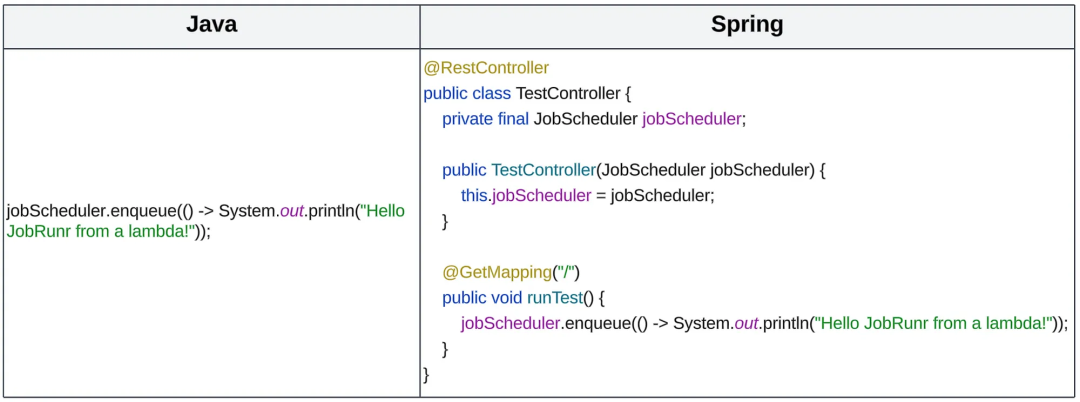1080x402 pixels.
Task: Click the this.jobScheduler assignment line
Action: pyautogui.click(x=588, y=195)
